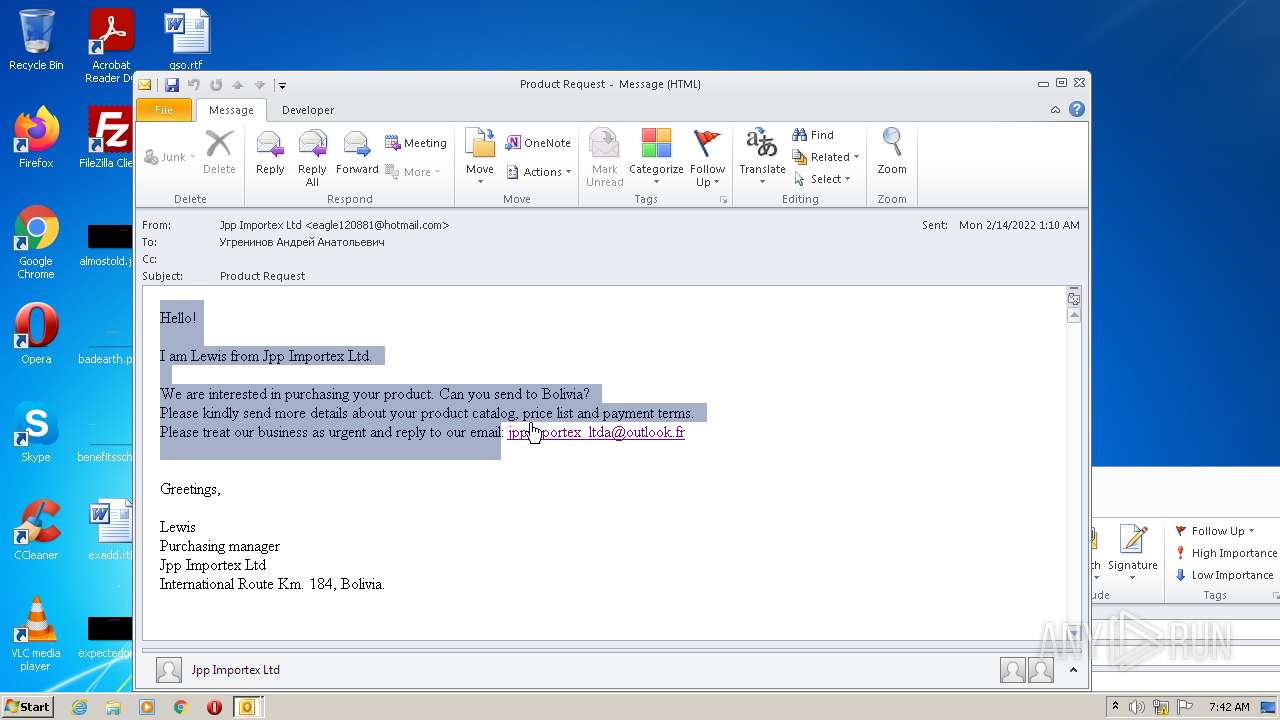
Task: Click the Zoom magnifier button
Action: [x=892, y=155]
